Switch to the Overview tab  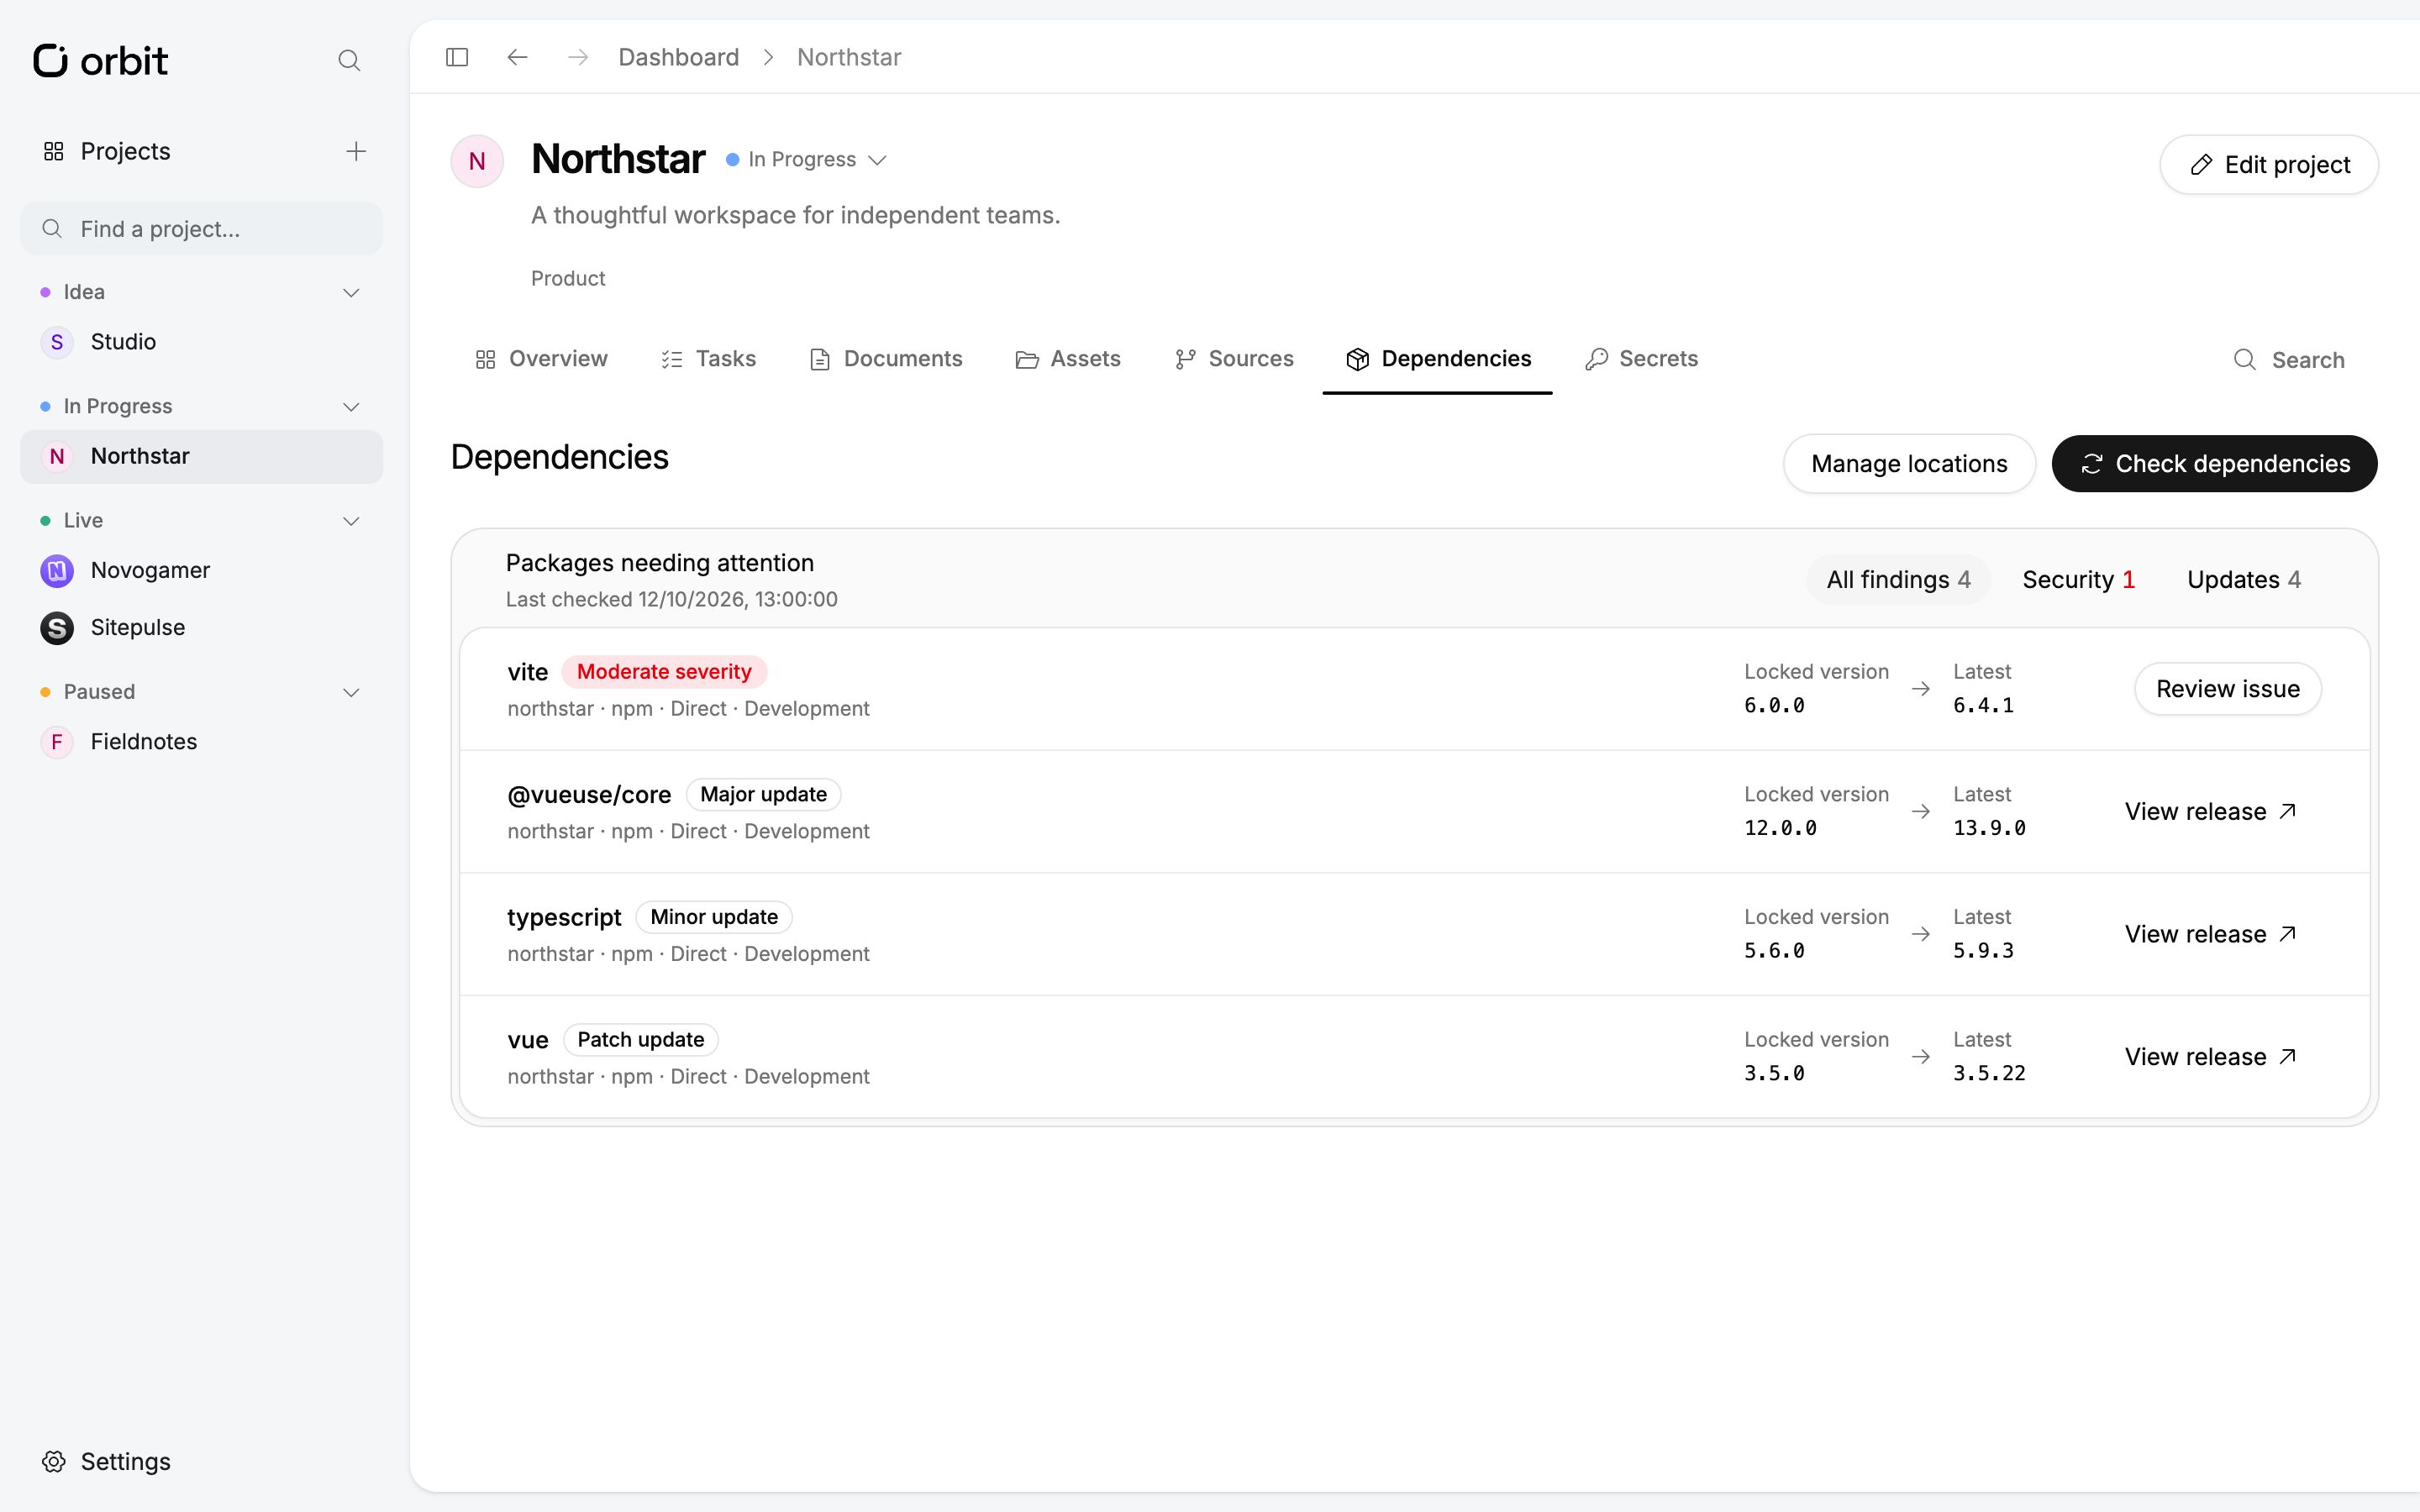pyautogui.click(x=541, y=359)
